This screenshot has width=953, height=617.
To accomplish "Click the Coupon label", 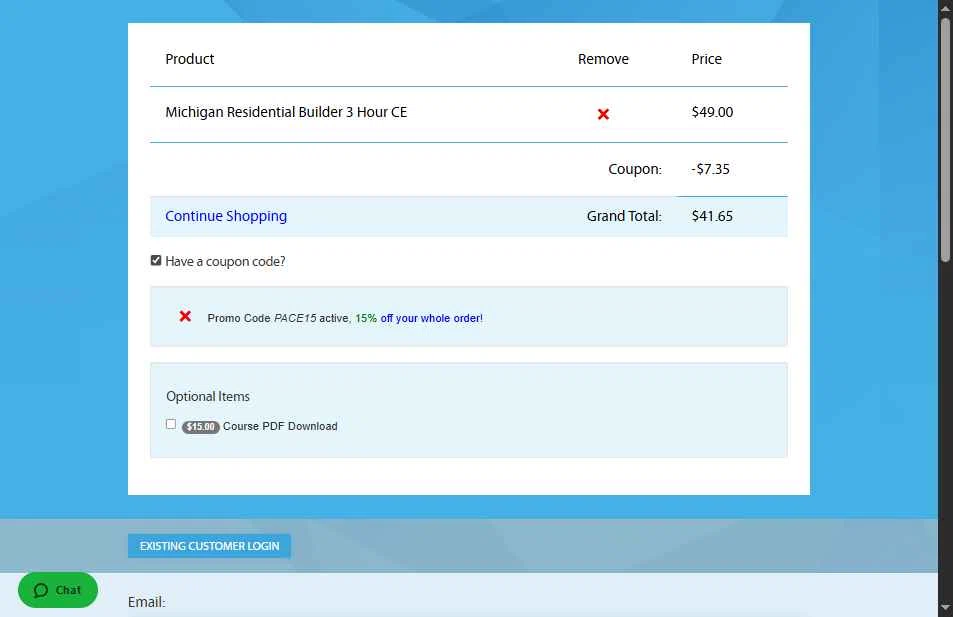I will pos(635,169).
